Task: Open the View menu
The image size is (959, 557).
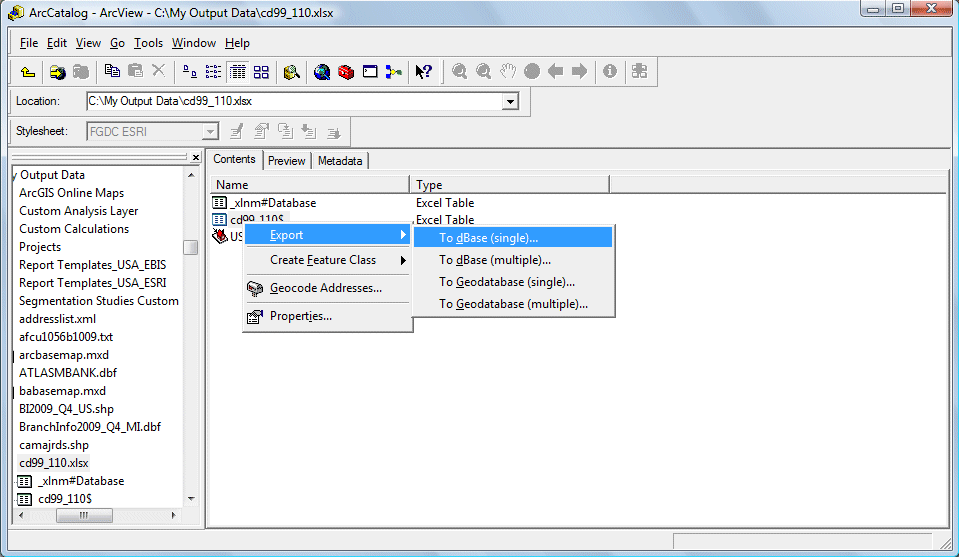Action: pos(88,43)
